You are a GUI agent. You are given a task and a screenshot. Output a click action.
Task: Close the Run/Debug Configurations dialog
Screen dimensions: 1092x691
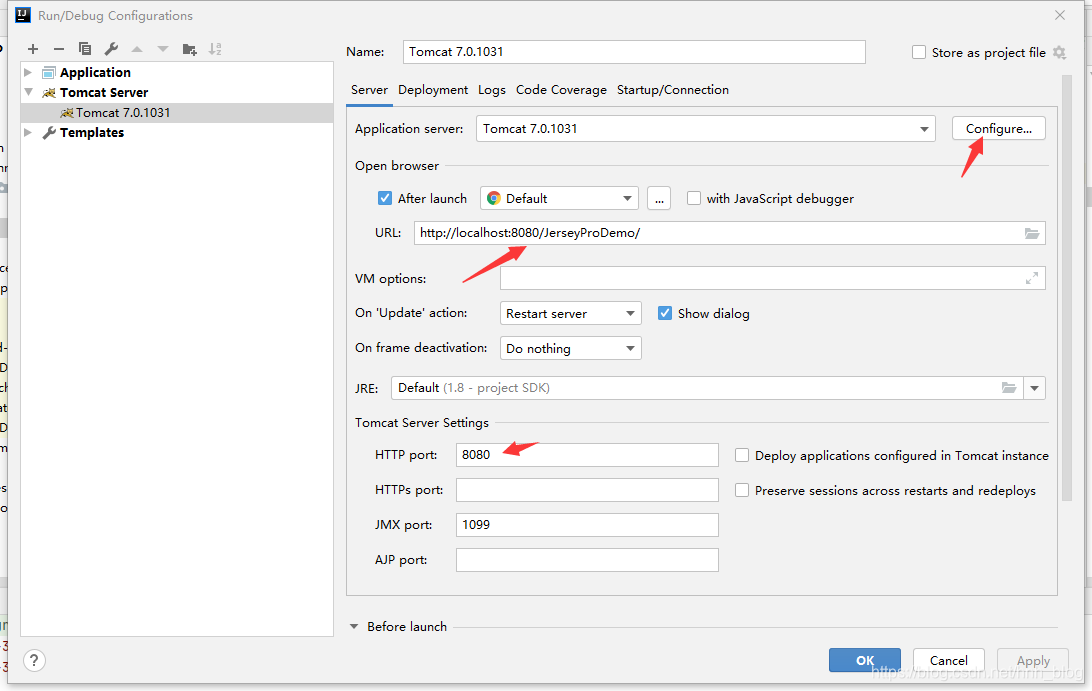pos(1060,15)
